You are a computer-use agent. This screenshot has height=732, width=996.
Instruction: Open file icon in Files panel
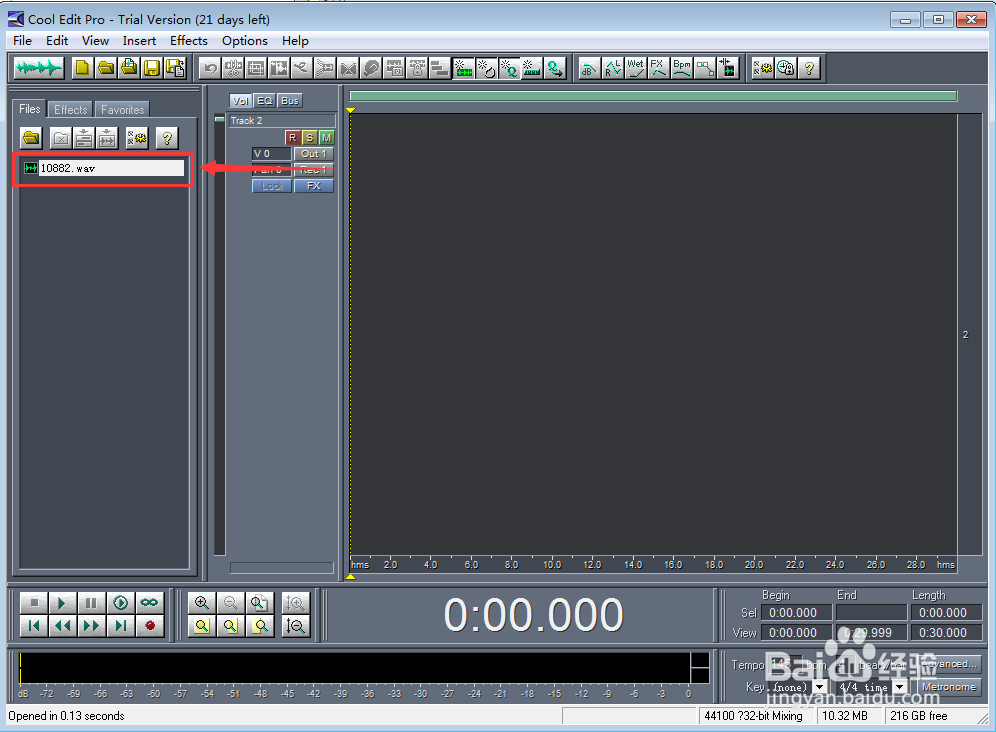point(31,137)
